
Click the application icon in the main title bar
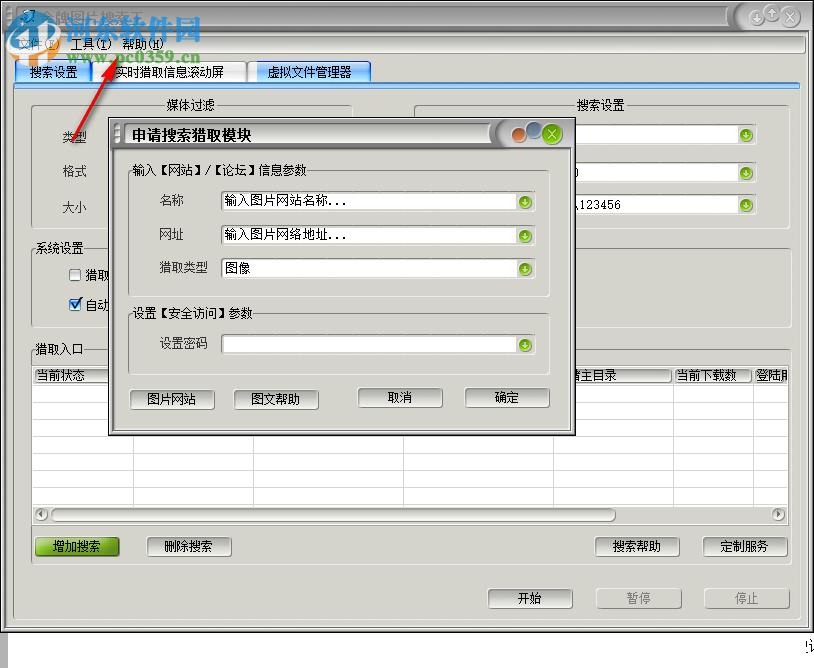click(x=27, y=15)
